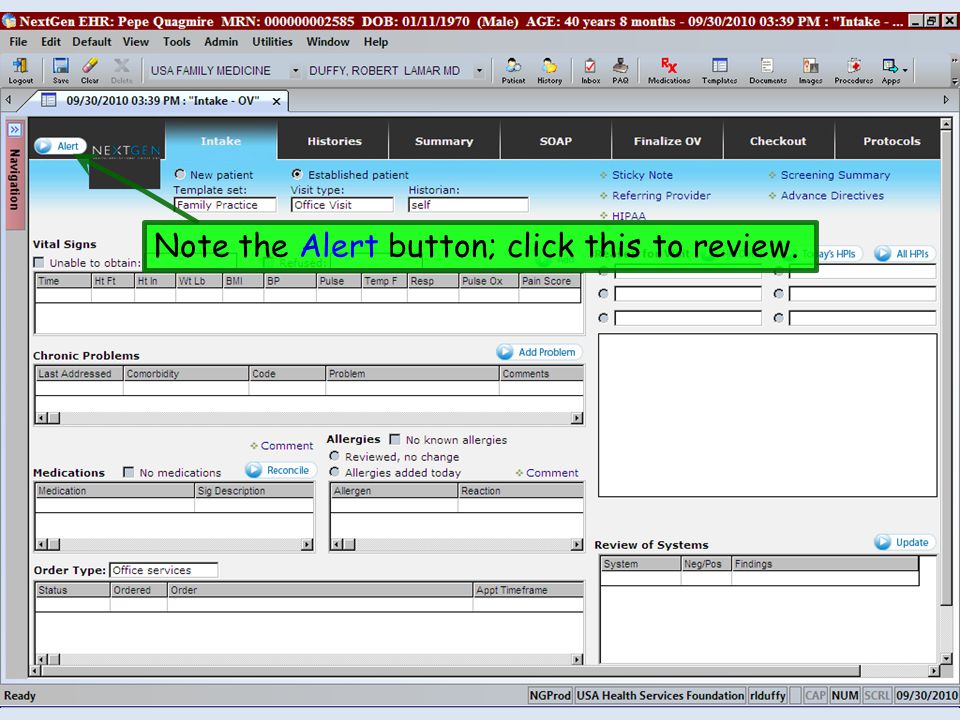
Task: Click the Allergies list horizontal scrollbar
Action: tap(457, 544)
